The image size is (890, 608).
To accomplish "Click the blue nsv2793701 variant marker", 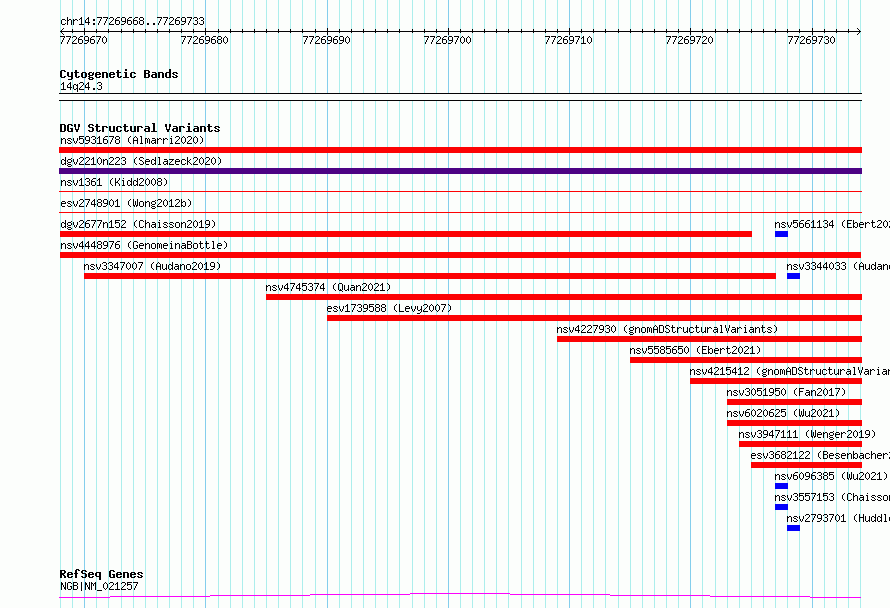I will coord(794,528).
